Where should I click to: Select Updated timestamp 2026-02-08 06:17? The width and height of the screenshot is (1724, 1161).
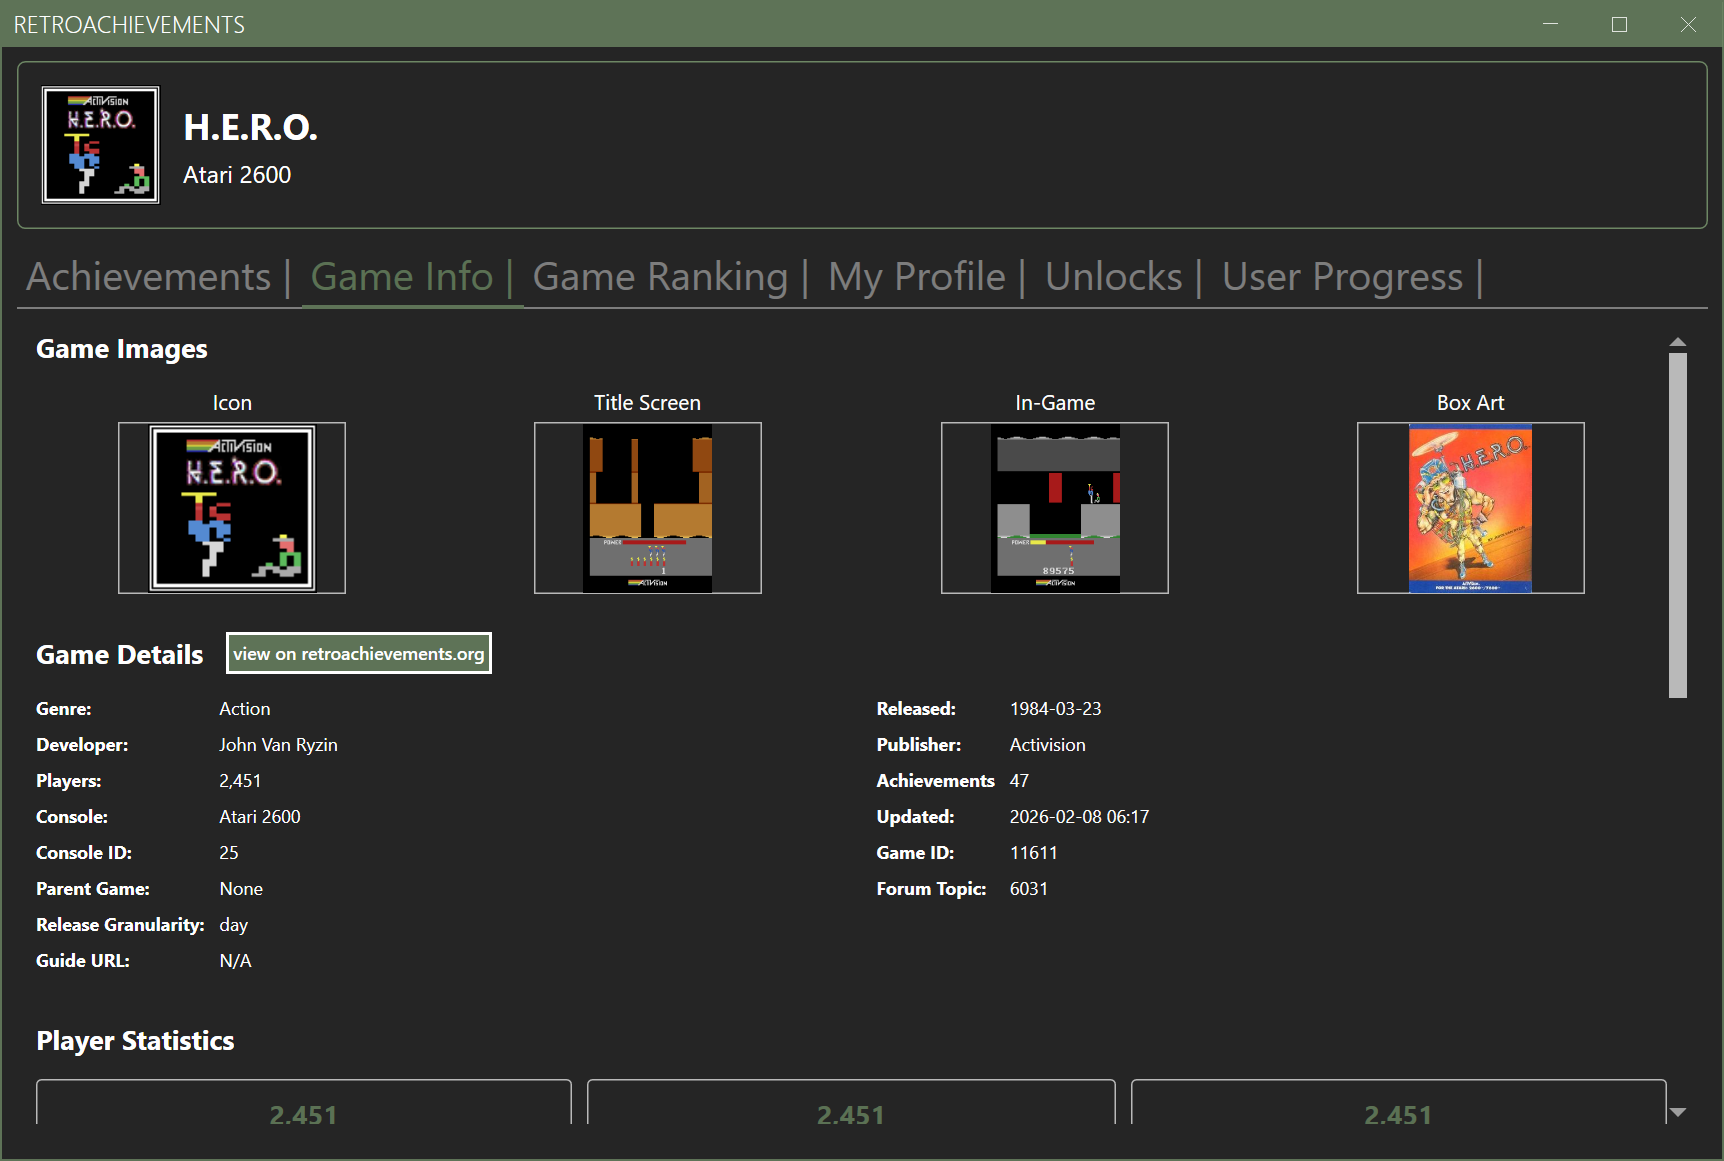pos(1079,817)
